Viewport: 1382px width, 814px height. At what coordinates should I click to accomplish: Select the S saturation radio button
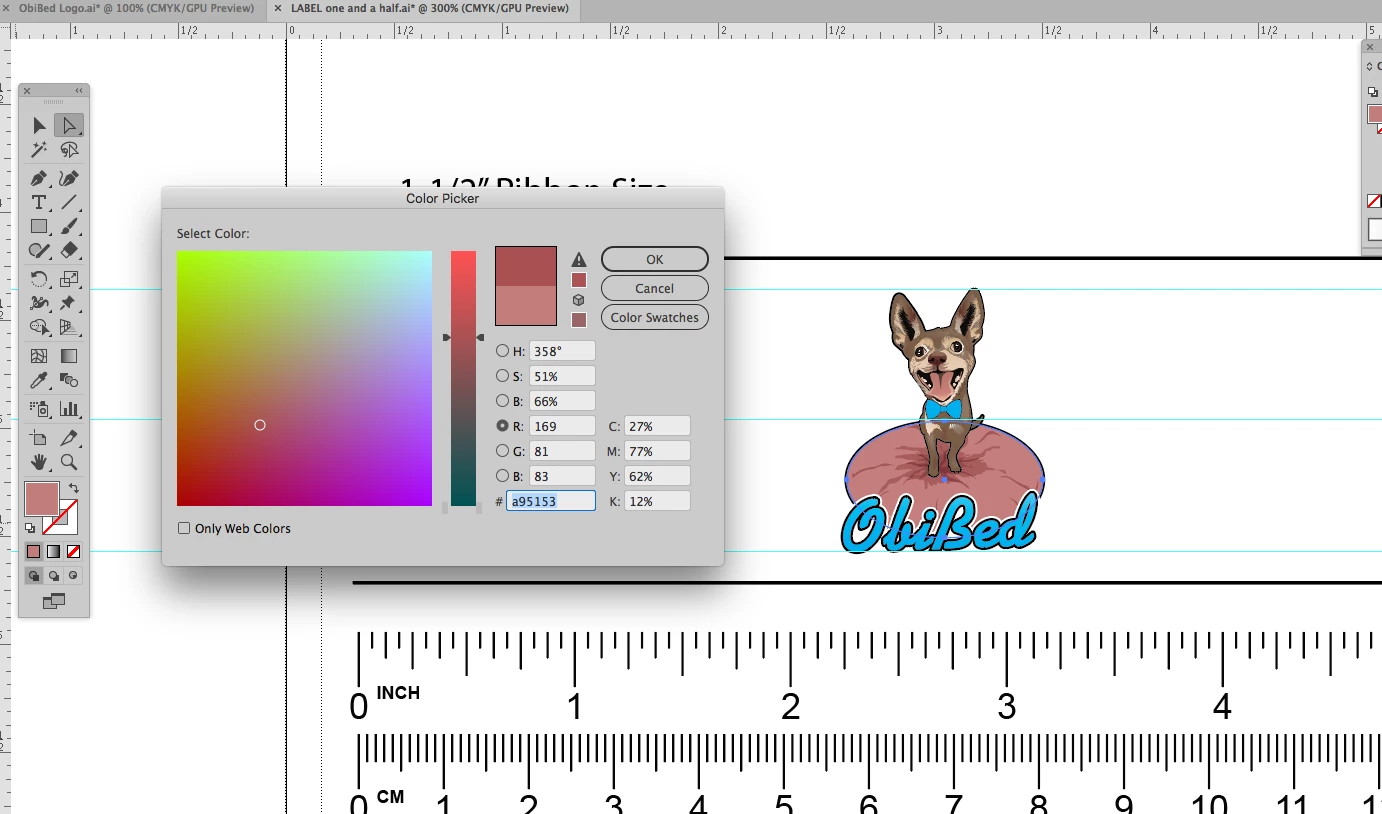point(503,376)
